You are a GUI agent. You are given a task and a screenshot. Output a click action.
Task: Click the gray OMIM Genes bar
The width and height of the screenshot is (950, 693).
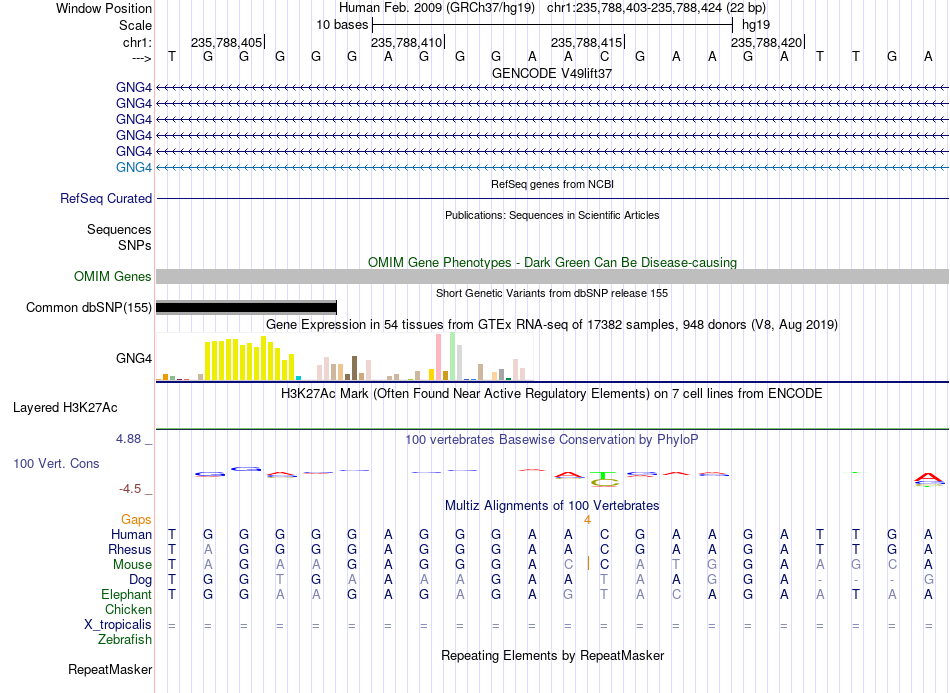coord(552,276)
